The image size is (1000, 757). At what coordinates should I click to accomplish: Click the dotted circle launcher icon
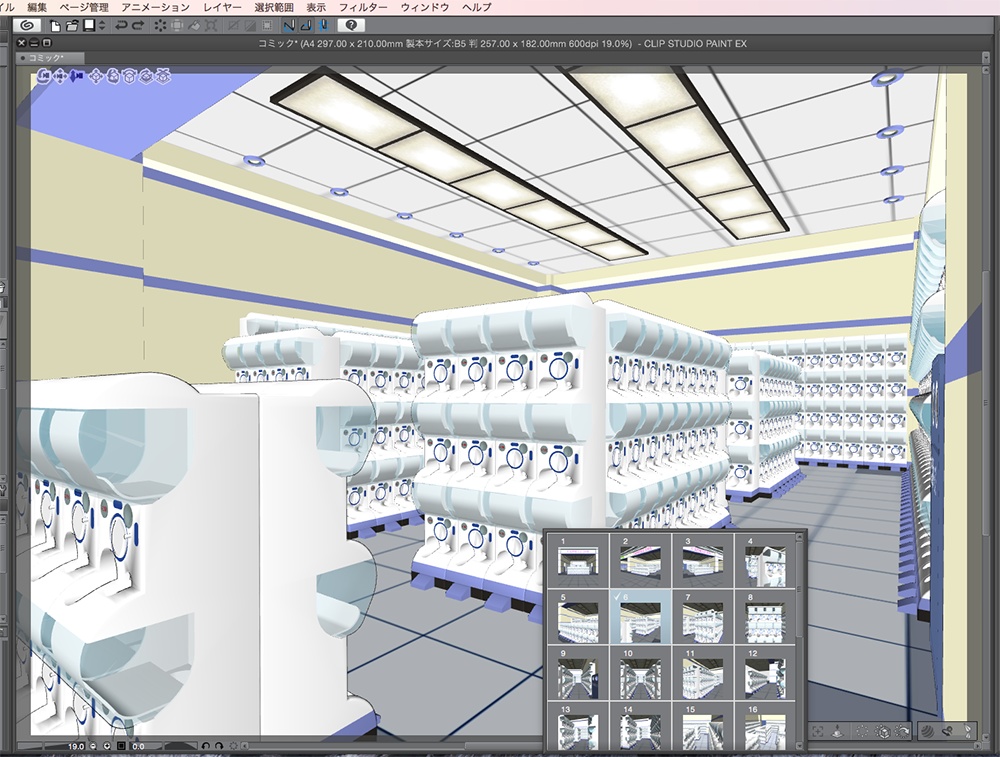(x=862, y=732)
